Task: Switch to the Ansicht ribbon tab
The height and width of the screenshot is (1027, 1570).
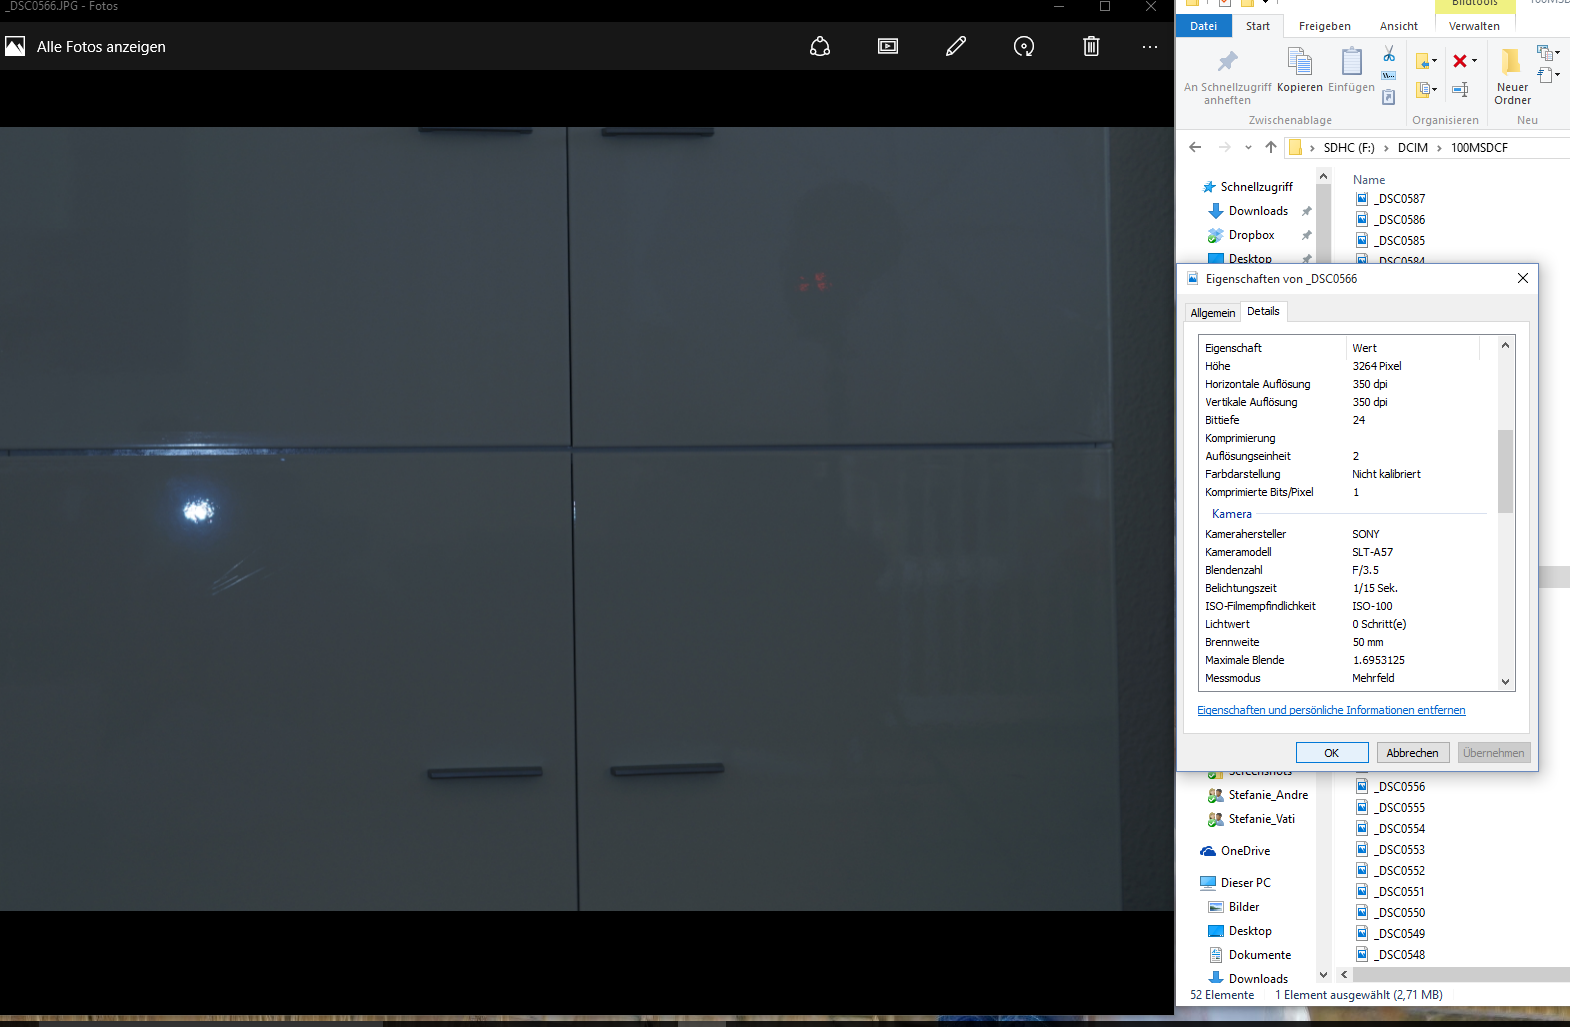Action: click(1399, 26)
